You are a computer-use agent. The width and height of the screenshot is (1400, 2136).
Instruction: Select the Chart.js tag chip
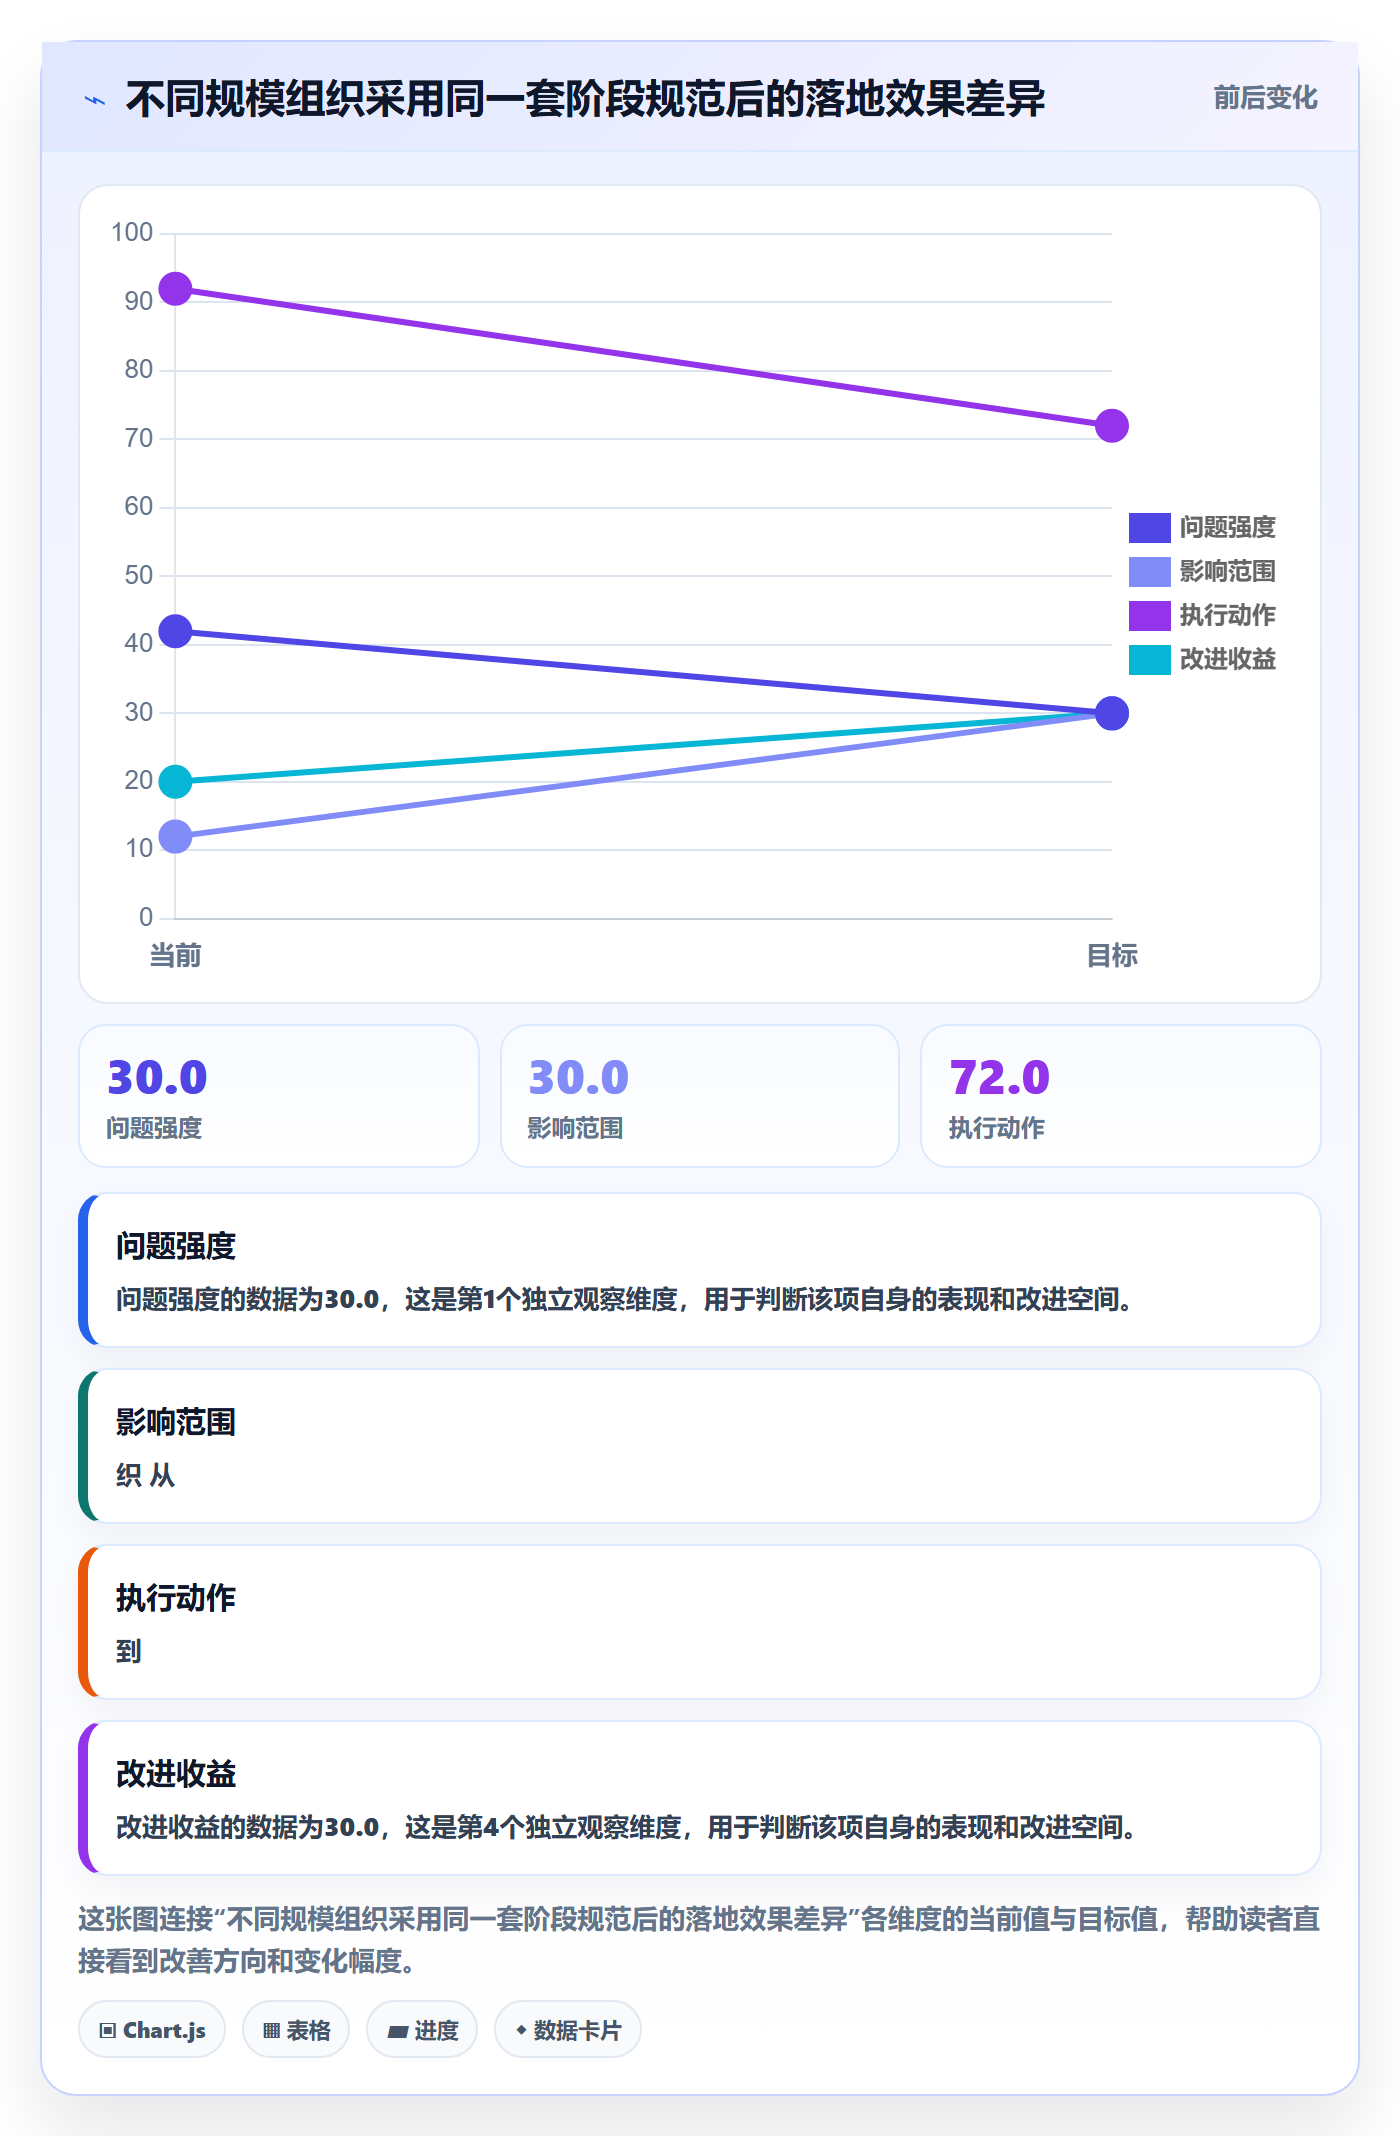(152, 2030)
